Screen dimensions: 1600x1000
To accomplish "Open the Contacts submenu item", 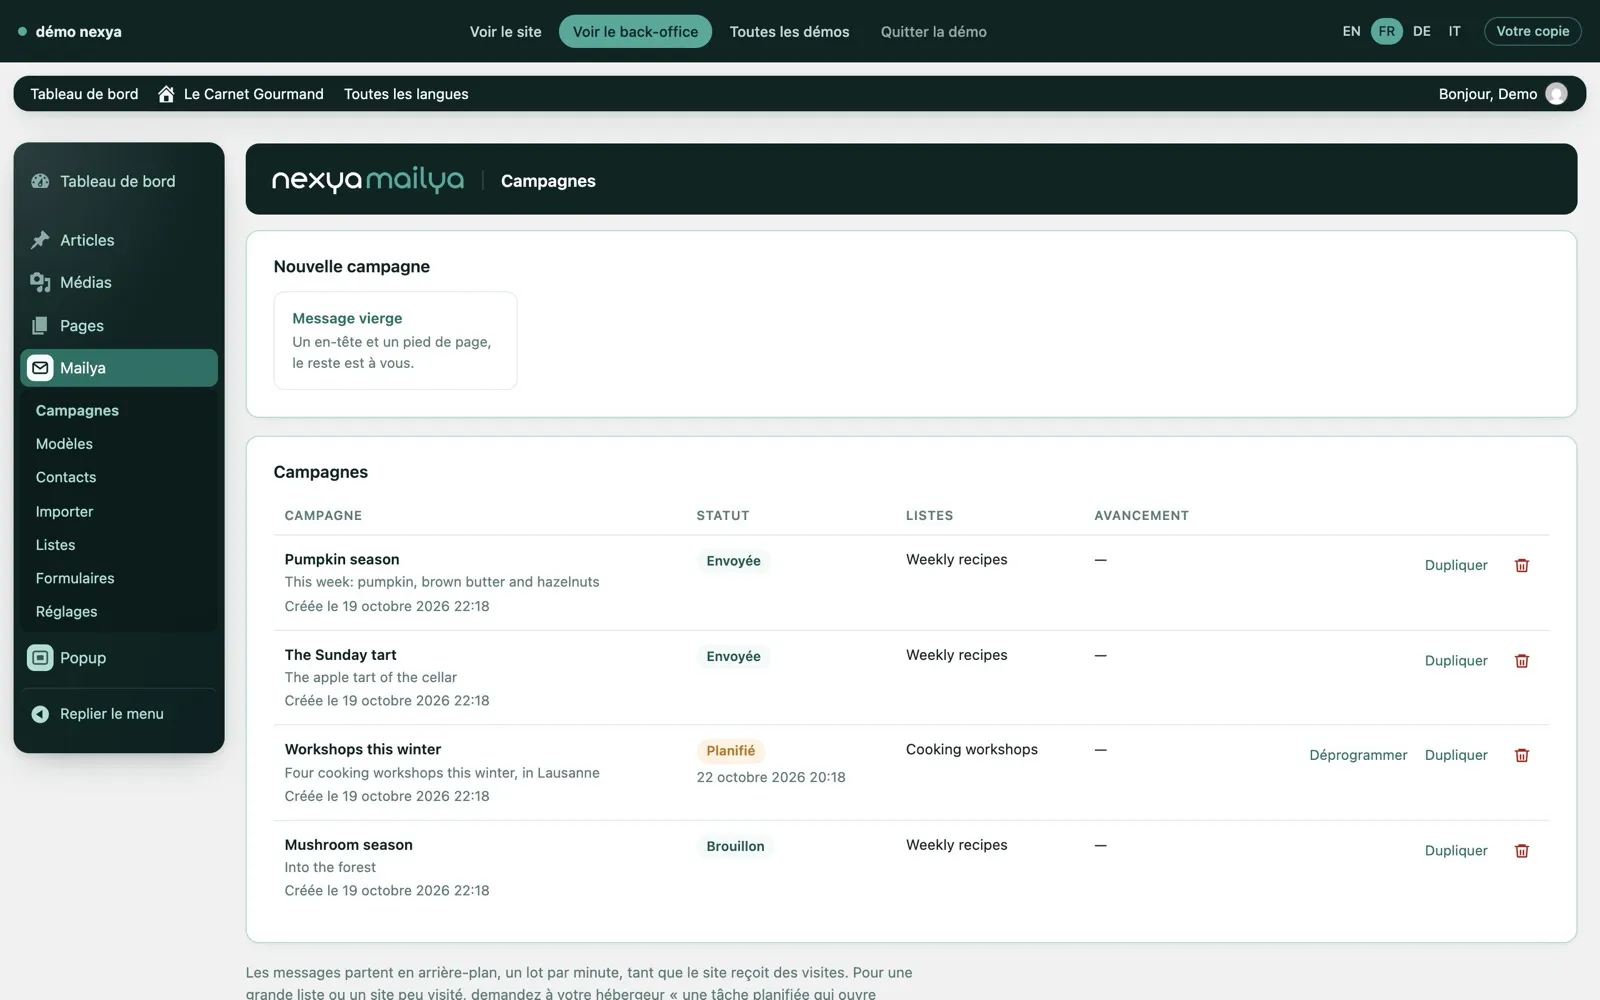I will pos(66,477).
